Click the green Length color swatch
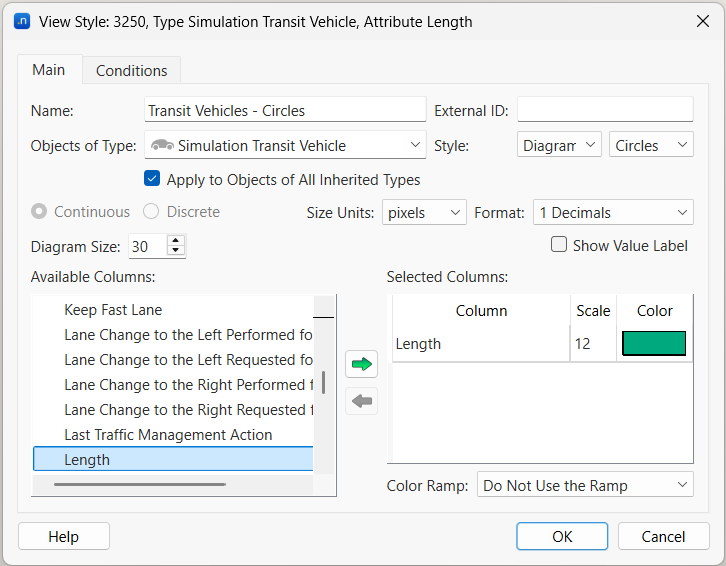This screenshot has width=726, height=566. [x=654, y=344]
